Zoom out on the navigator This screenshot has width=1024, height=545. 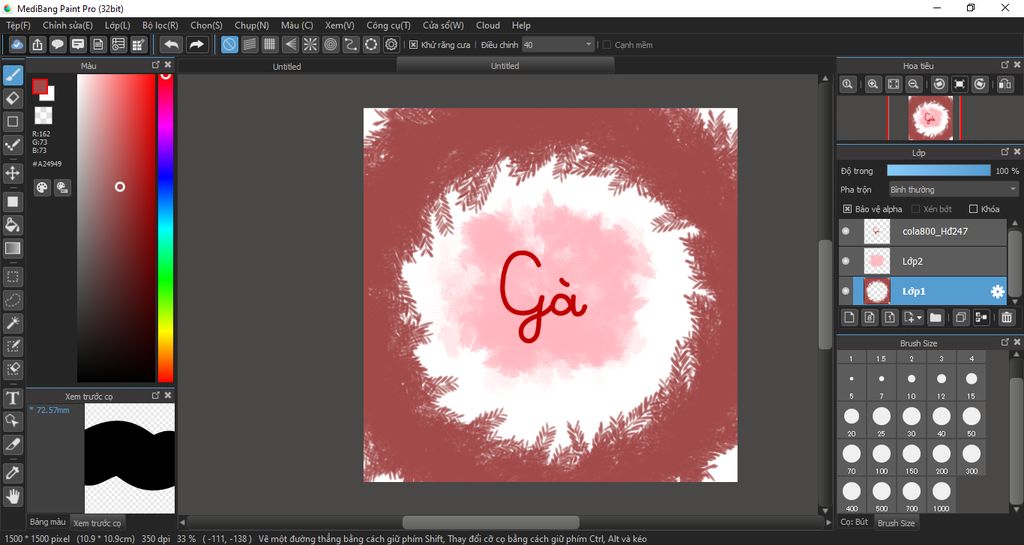[914, 84]
